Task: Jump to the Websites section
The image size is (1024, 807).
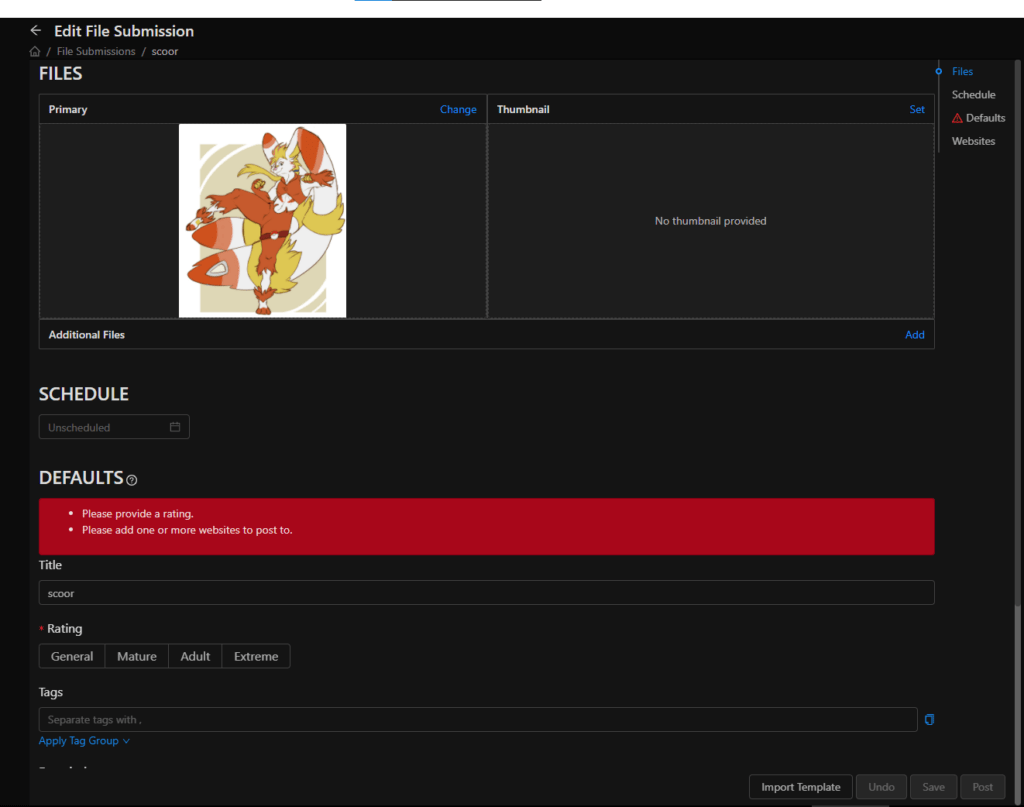Action: coord(973,141)
